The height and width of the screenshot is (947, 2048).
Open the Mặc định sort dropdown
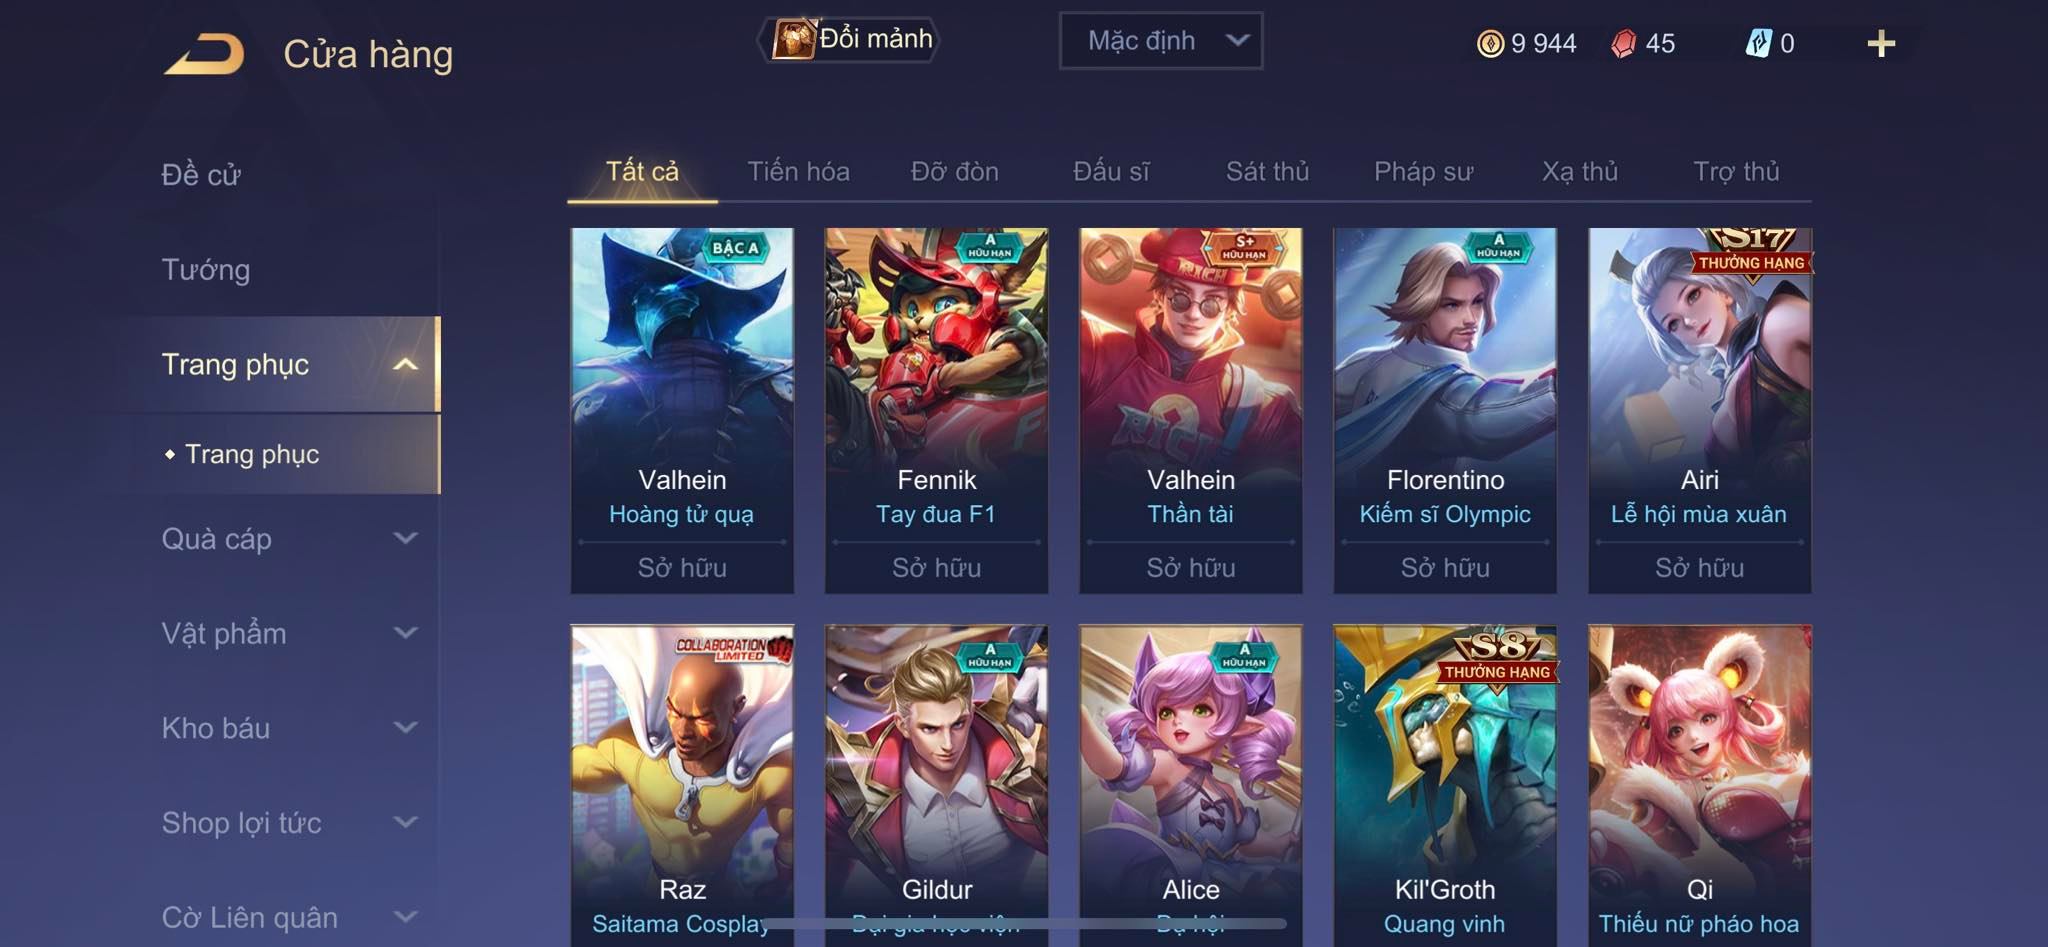pos(1161,41)
